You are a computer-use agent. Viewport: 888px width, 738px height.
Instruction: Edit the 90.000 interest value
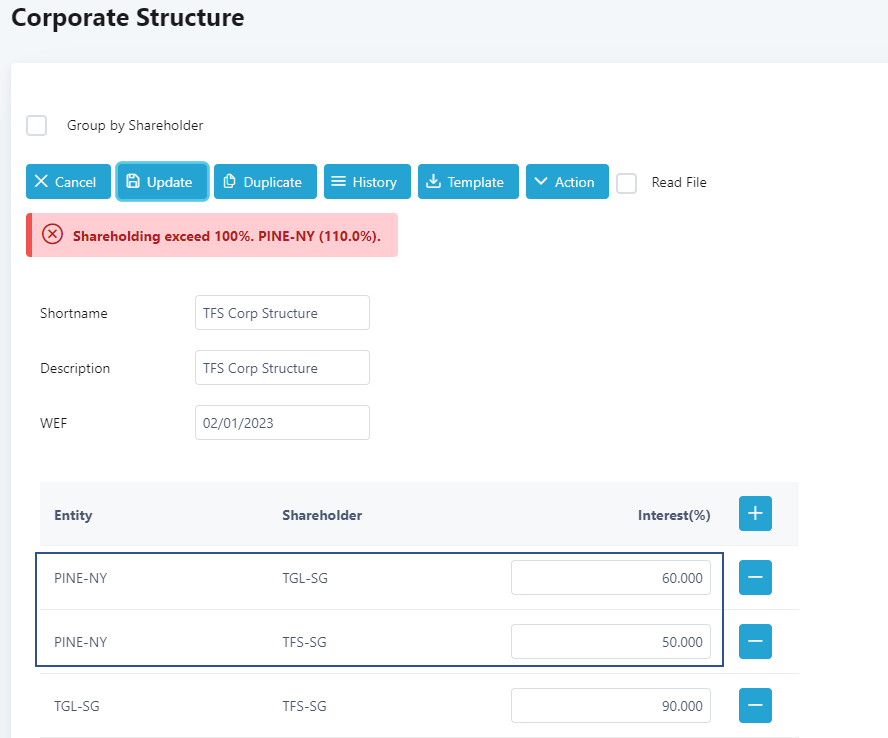coord(610,706)
